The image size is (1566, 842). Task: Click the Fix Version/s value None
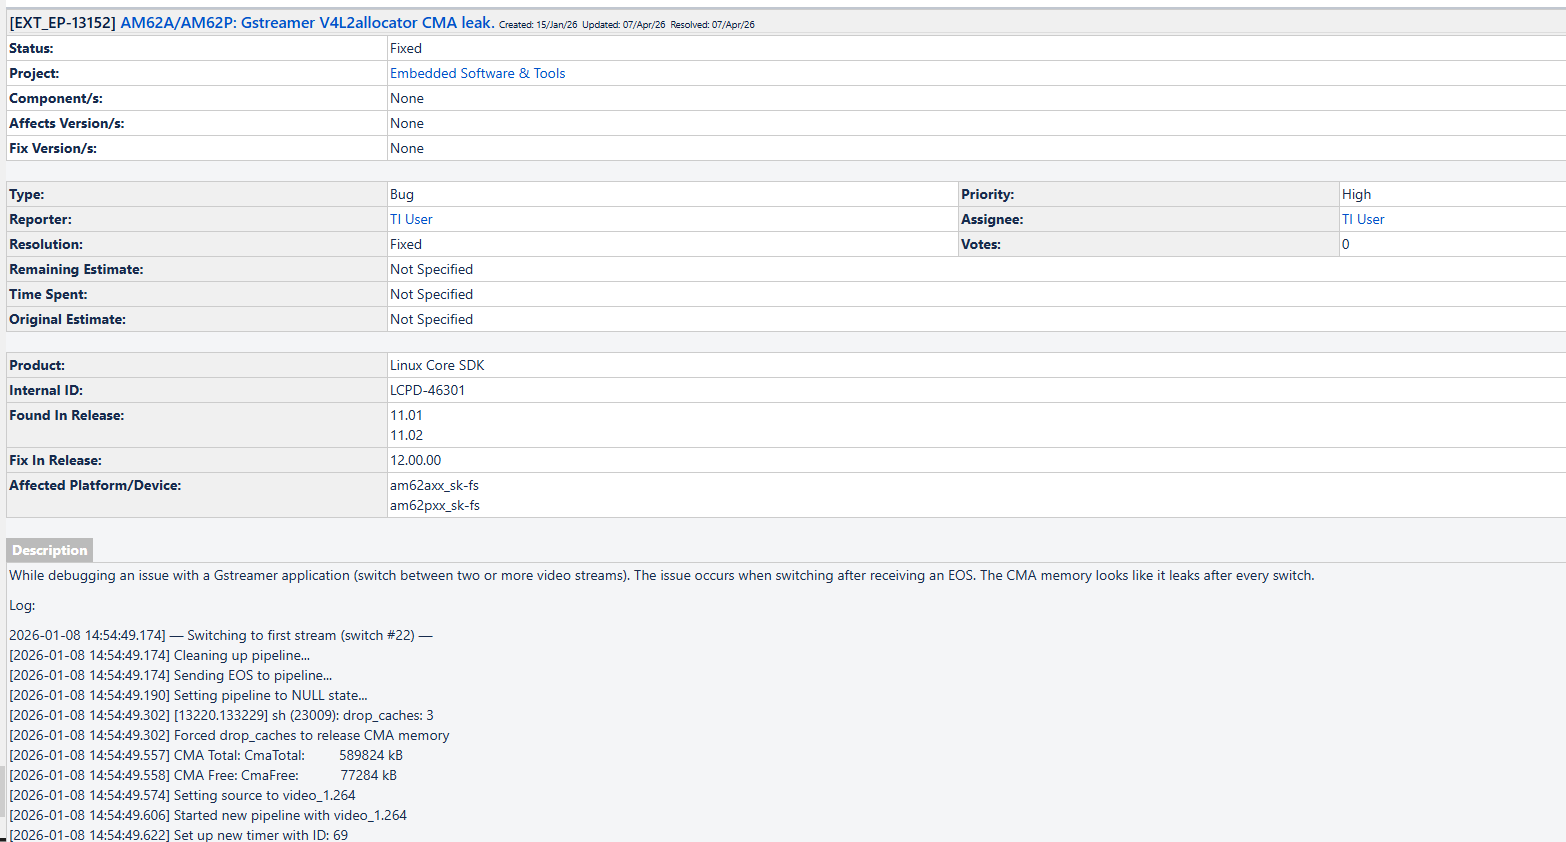pyautogui.click(x=407, y=148)
